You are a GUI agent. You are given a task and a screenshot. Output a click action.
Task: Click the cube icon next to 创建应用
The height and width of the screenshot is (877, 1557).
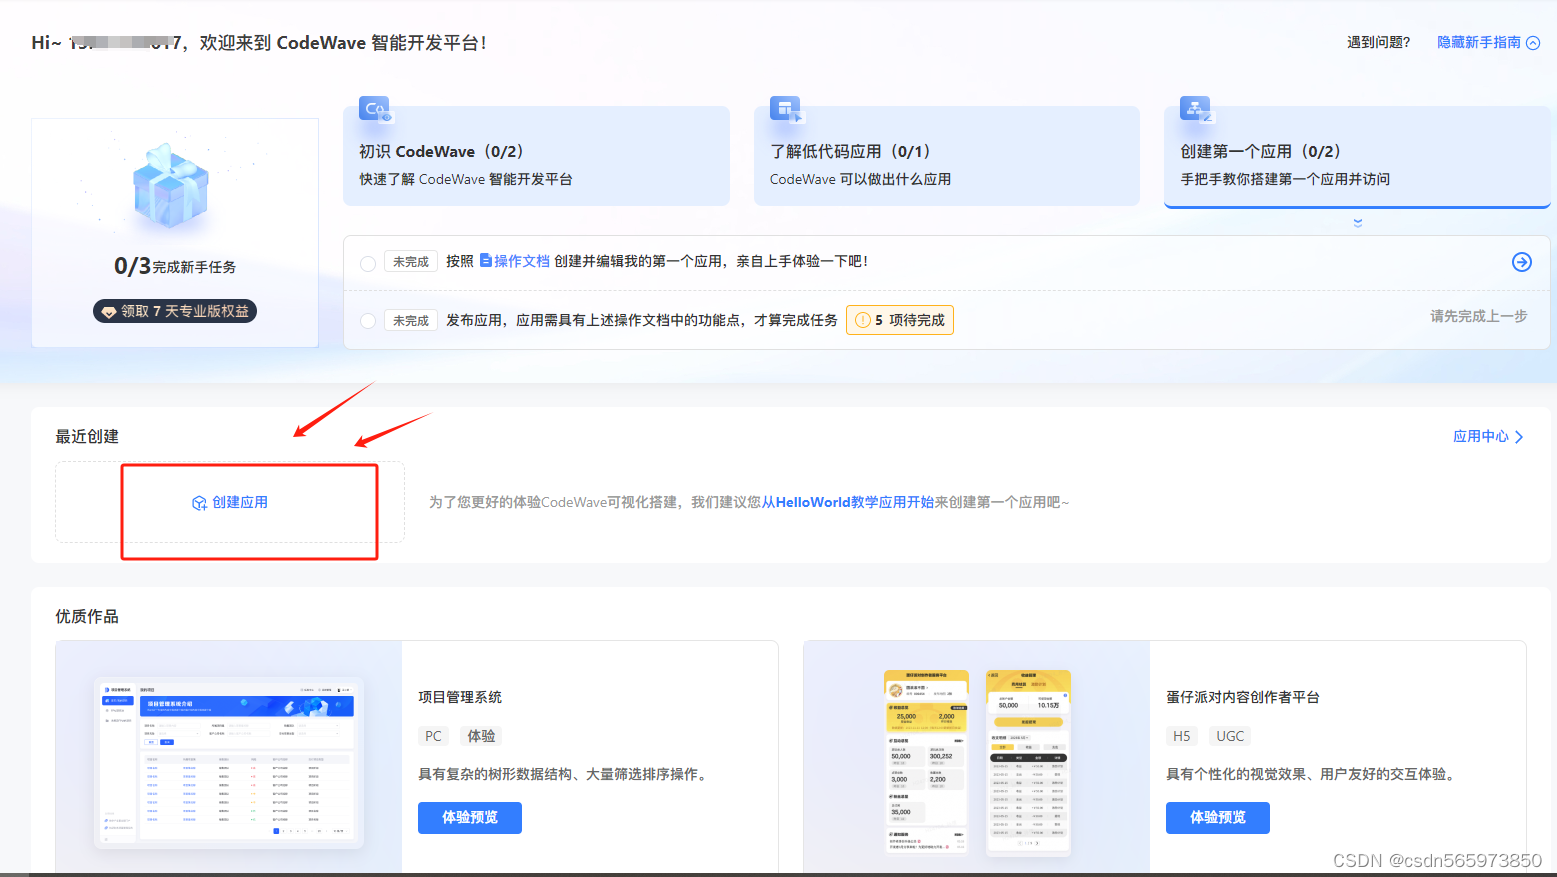coord(200,503)
